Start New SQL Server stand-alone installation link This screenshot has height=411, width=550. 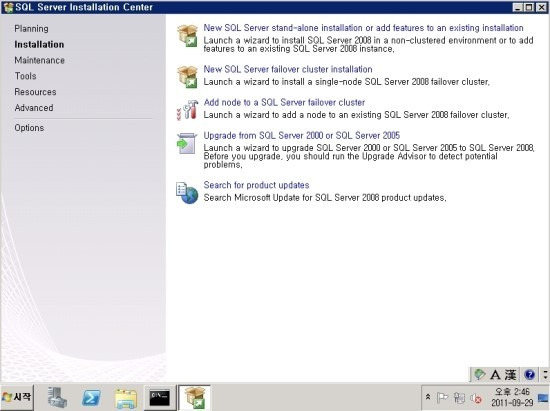363,28
